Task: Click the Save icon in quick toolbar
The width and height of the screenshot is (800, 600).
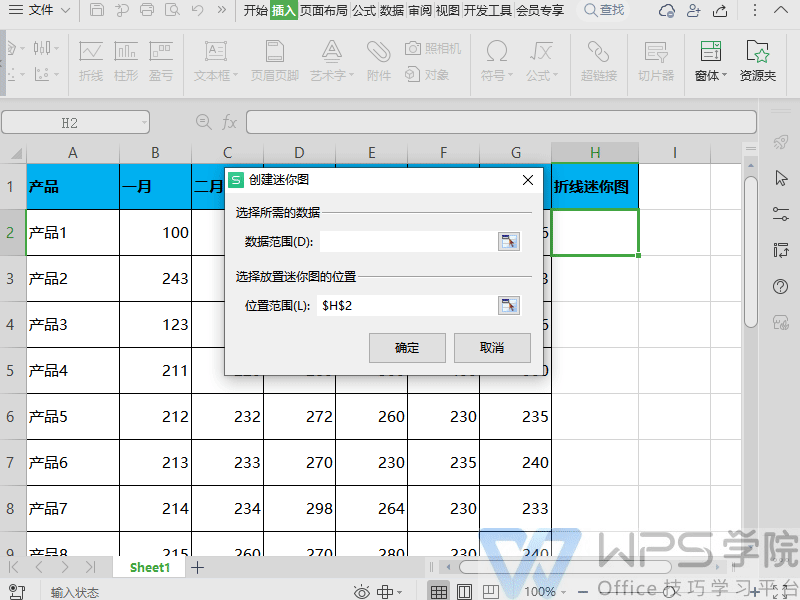Action: click(97, 10)
